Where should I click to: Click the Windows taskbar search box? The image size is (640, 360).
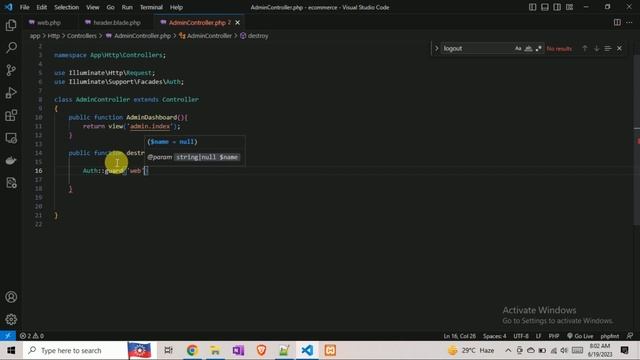pyautogui.click(x=75, y=350)
